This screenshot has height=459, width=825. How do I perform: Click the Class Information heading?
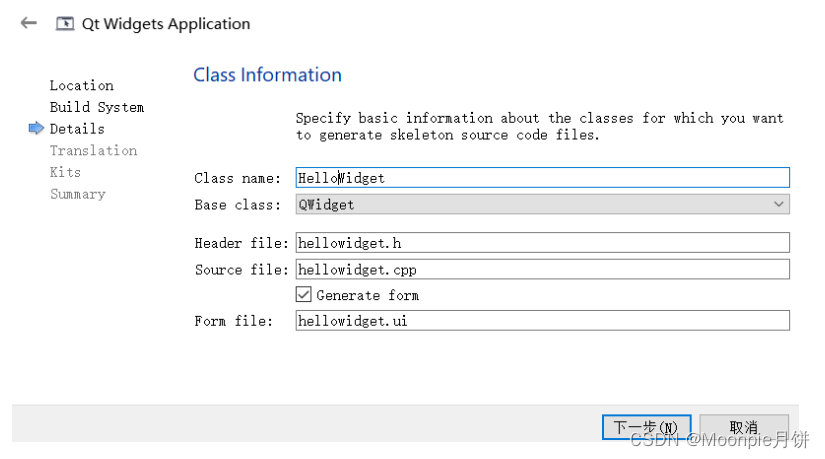(x=267, y=75)
